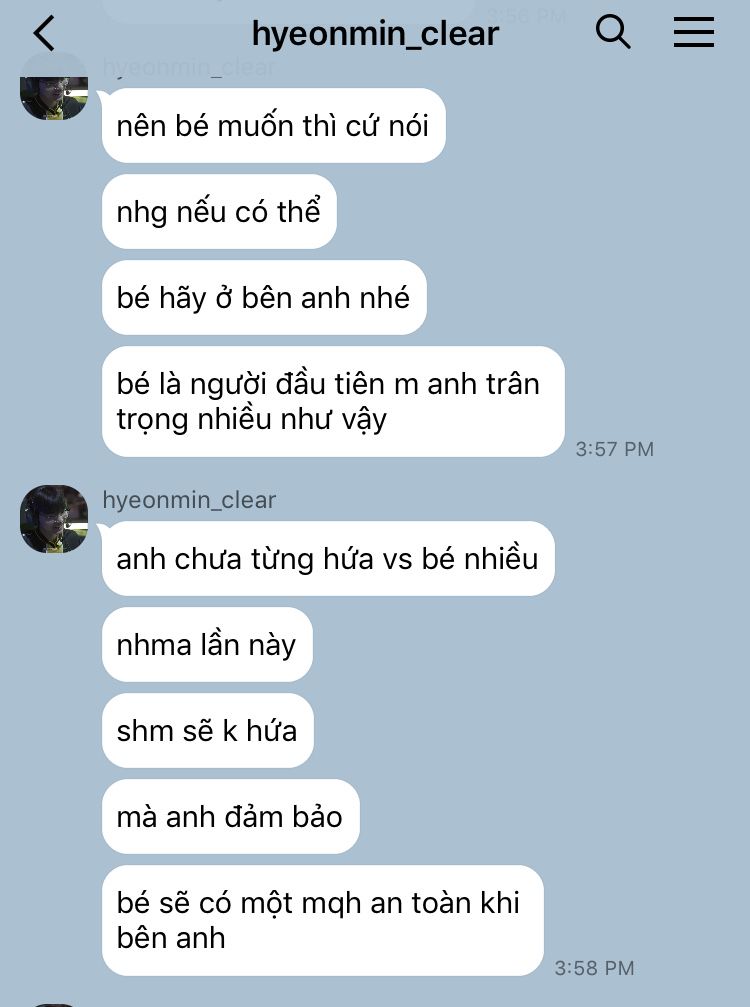Select message 'bé hãy ở bên anh nhé'
The width and height of the screenshot is (750, 1007).
click(264, 298)
